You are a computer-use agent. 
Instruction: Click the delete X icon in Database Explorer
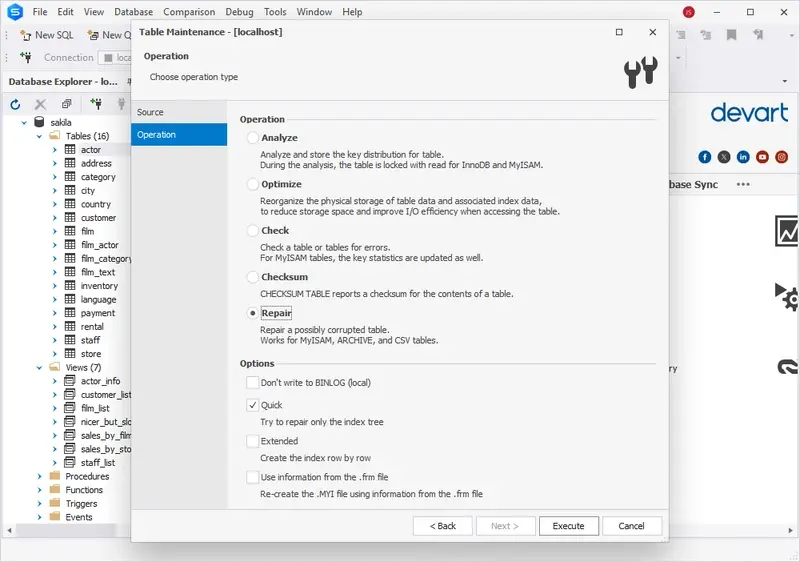40,105
